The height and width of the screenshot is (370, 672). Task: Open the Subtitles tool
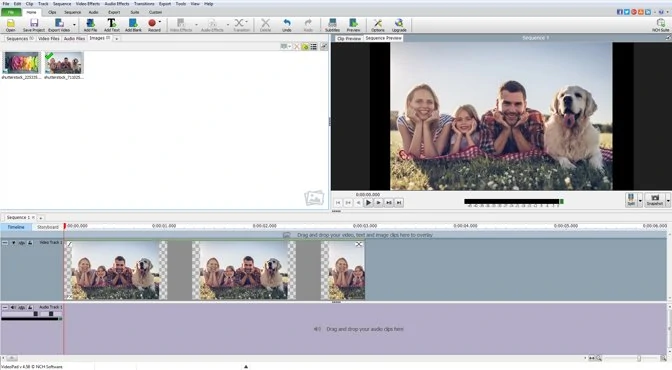[x=332, y=25]
